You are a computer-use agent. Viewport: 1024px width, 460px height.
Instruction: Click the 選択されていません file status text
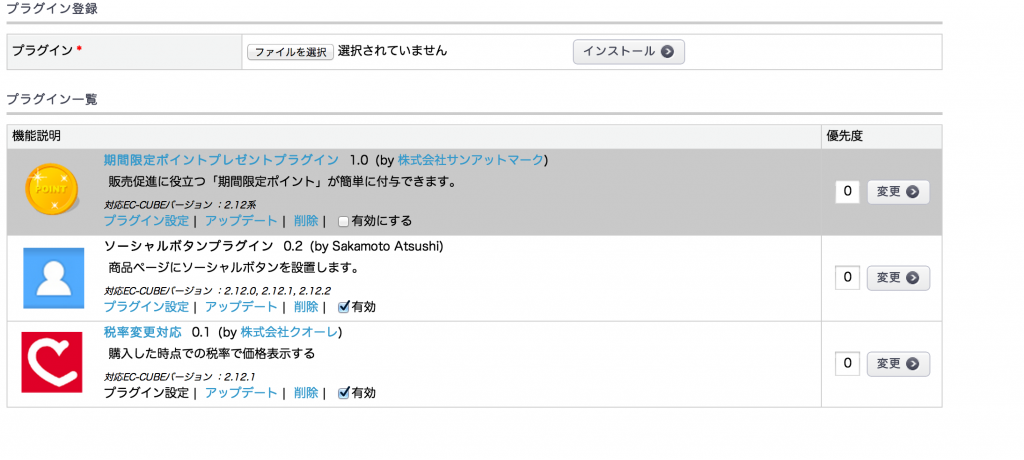(392, 50)
